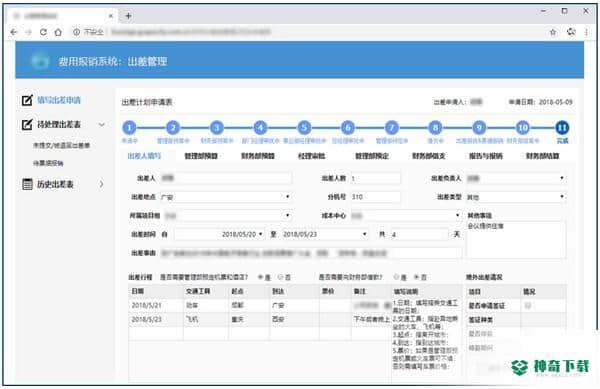Viewport: 600px width, 389px height.
Task: Switch to the 管理部预算 tab
Action: (x=201, y=156)
